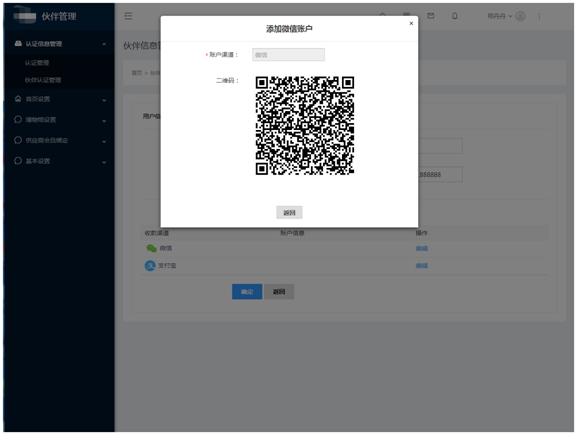Click the 添加微信账户 dialog title
This screenshot has width=577, height=435.
coord(289,29)
